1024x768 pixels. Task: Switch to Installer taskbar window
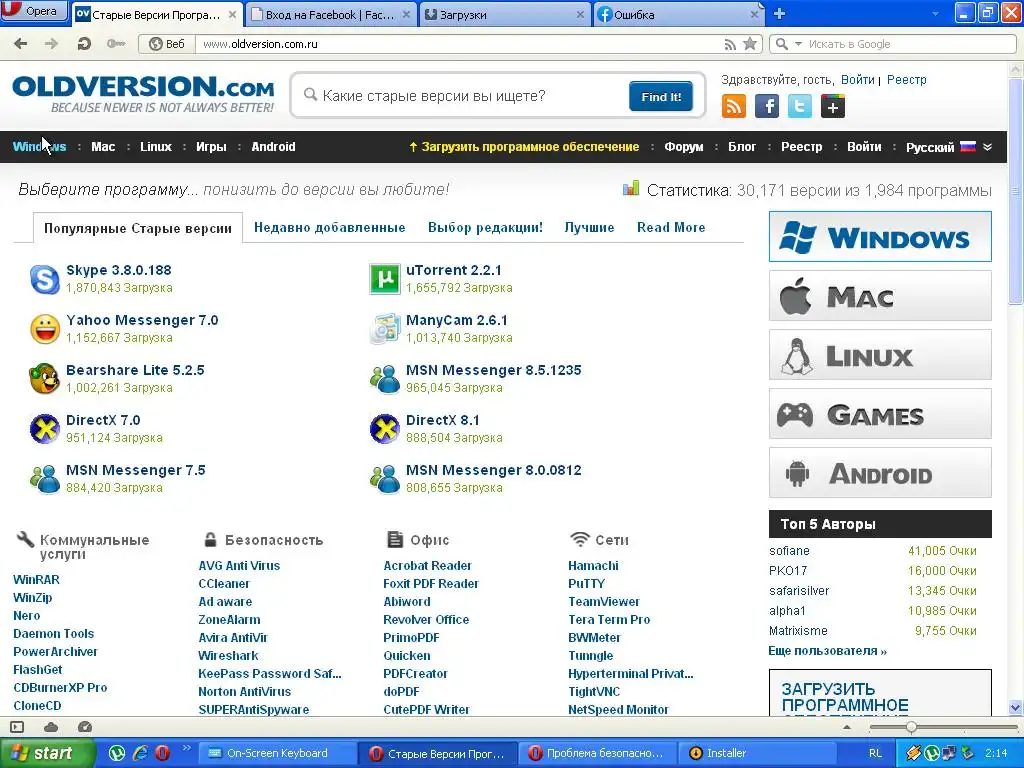[756, 753]
